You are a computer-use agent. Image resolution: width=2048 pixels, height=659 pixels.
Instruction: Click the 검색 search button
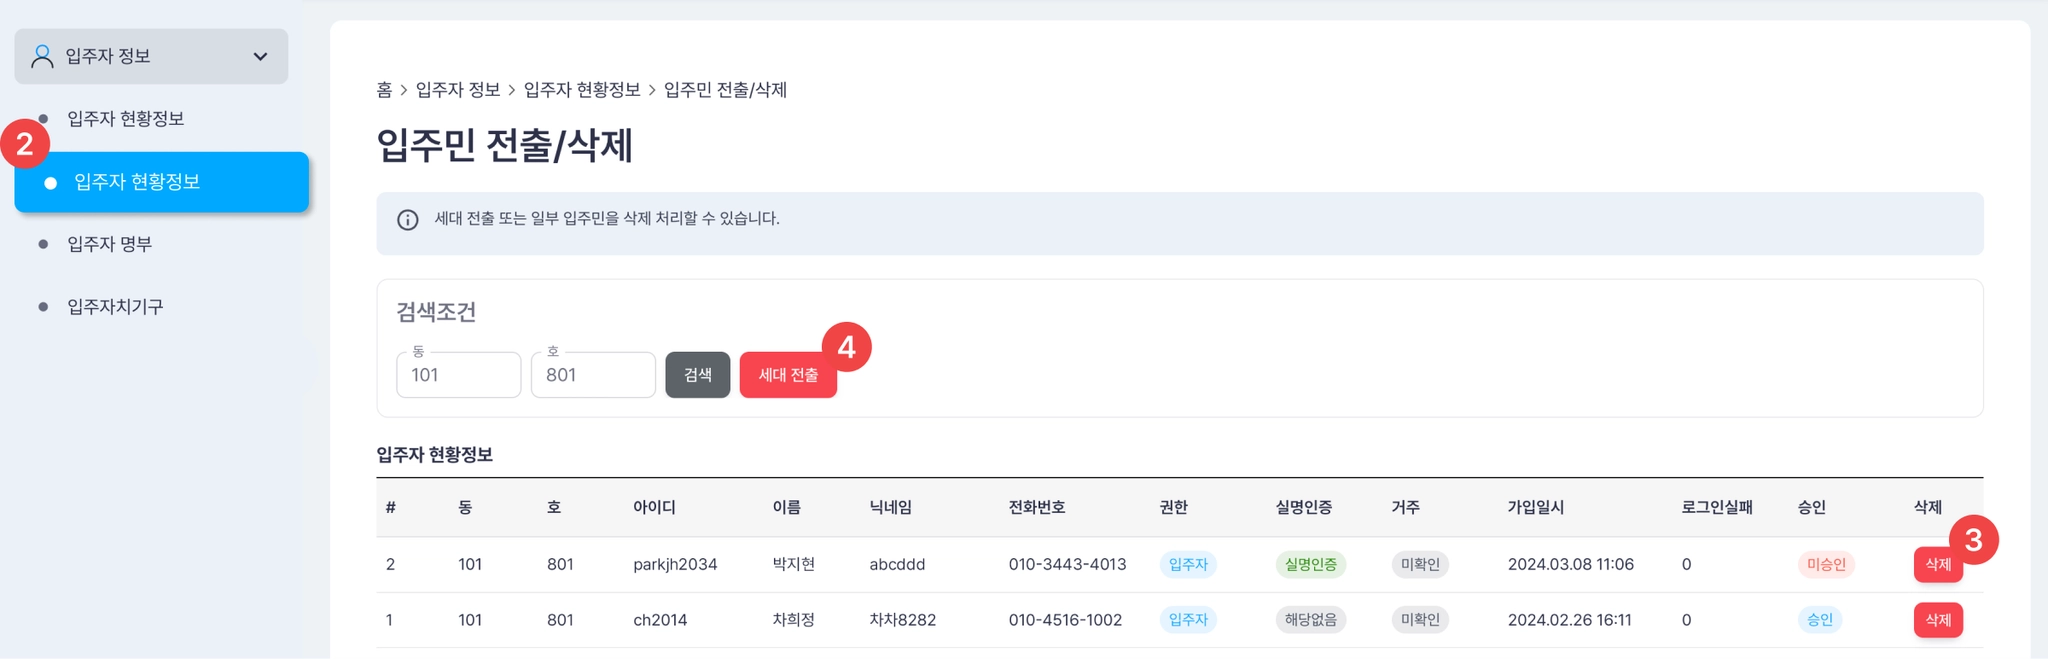click(x=698, y=375)
